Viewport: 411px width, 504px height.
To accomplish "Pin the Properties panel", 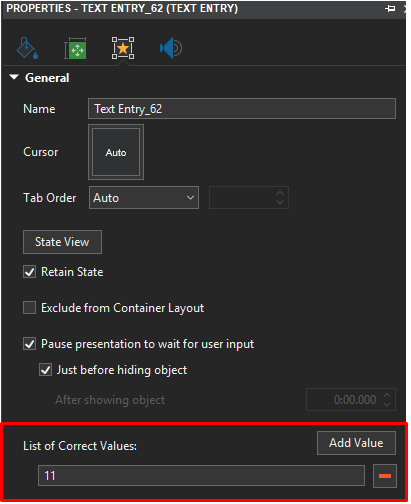I will 390,8.
